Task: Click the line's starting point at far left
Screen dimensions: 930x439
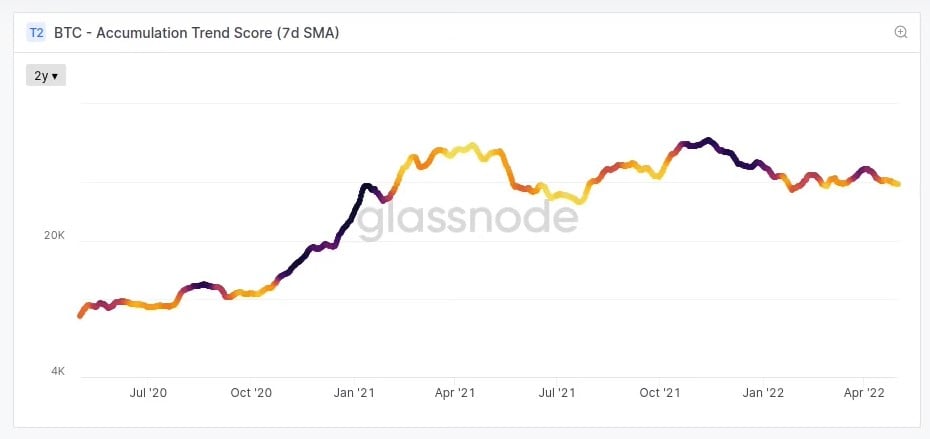Action: 80,316
